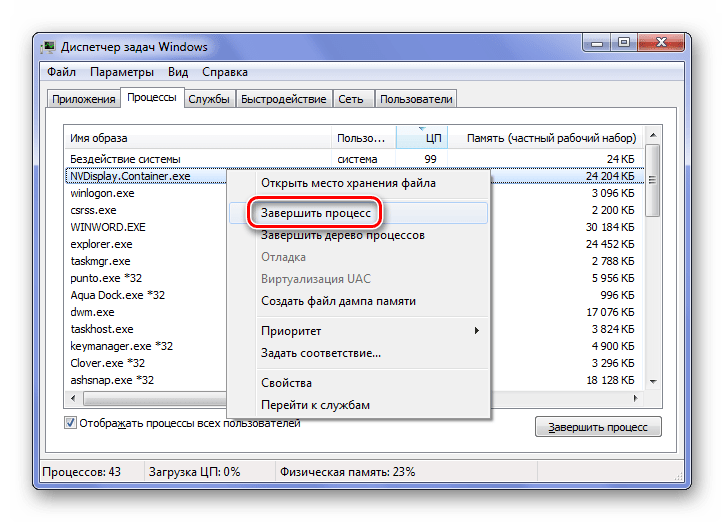Switch to the Службы tab
Screen dimensions: 725x522
[x=209, y=99]
